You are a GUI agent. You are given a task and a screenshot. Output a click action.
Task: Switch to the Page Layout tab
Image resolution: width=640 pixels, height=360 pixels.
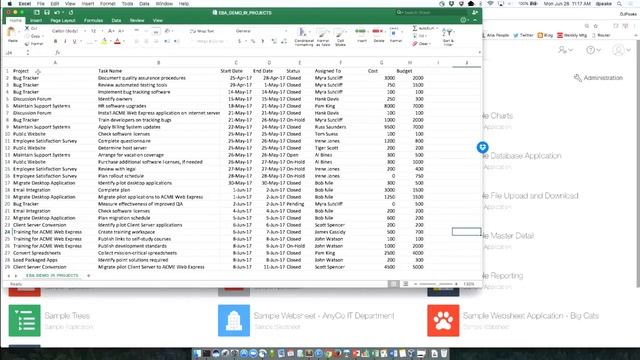[x=62, y=20]
